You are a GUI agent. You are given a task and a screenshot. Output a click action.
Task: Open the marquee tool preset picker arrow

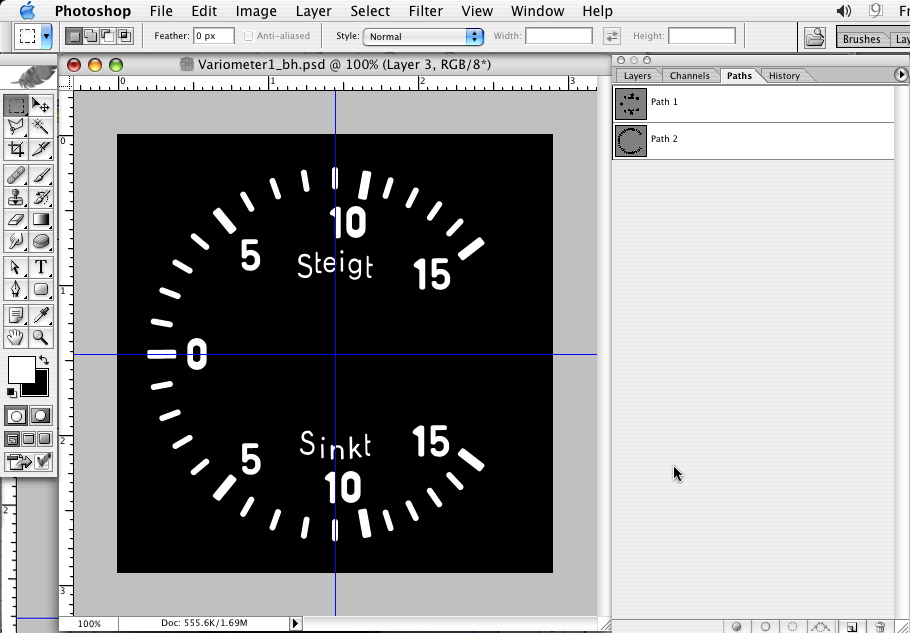tap(46, 36)
